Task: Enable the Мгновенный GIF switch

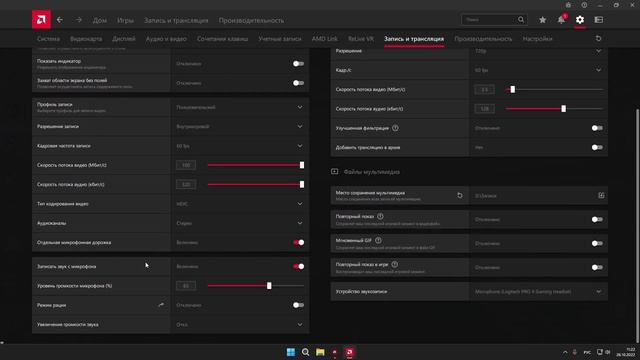Action: [597, 243]
